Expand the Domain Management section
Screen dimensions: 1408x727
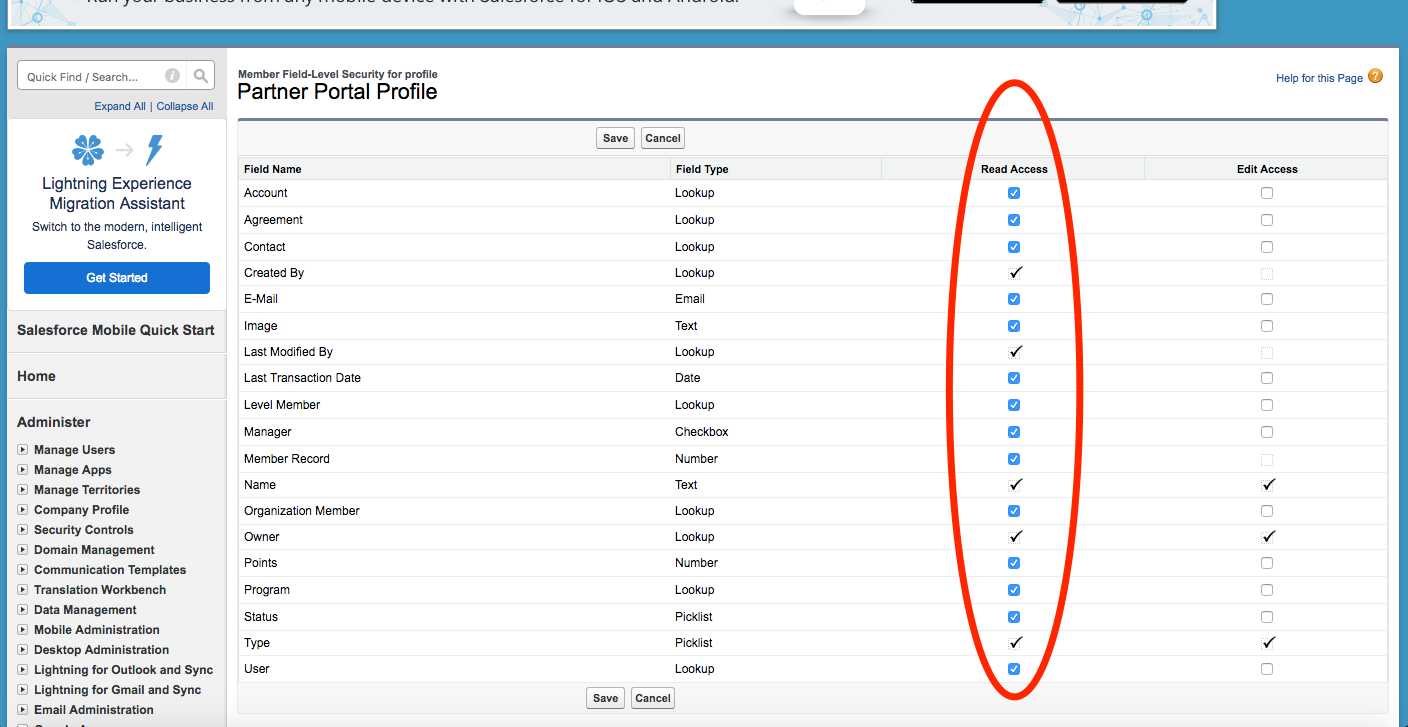23,550
